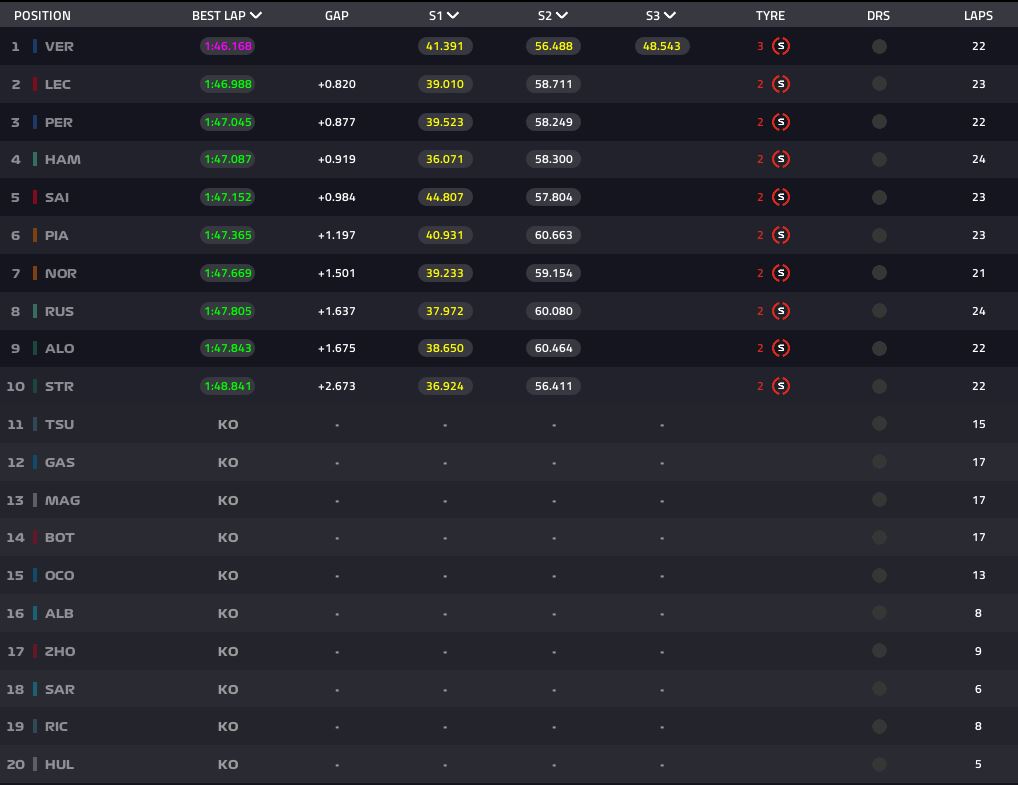Click the soft tyre icon for PIA
The image size is (1018, 785).
pos(781,235)
